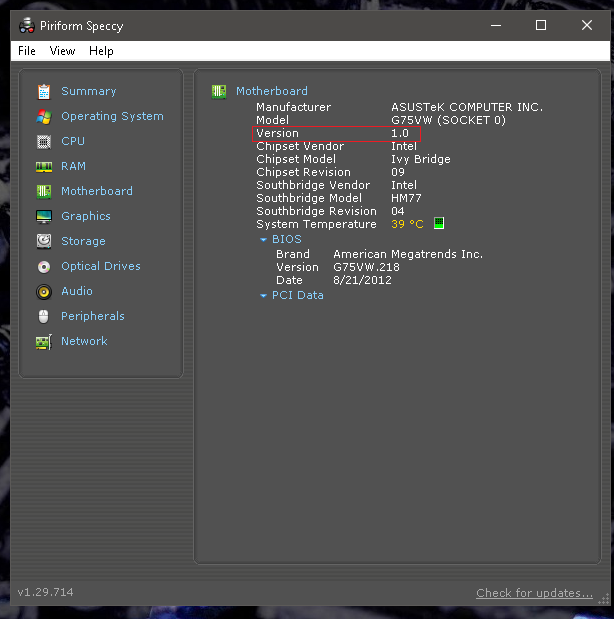The width and height of the screenshot is (614, 619).
Task: Maximize the Speccy window
Action: click(x=541, y=25)
